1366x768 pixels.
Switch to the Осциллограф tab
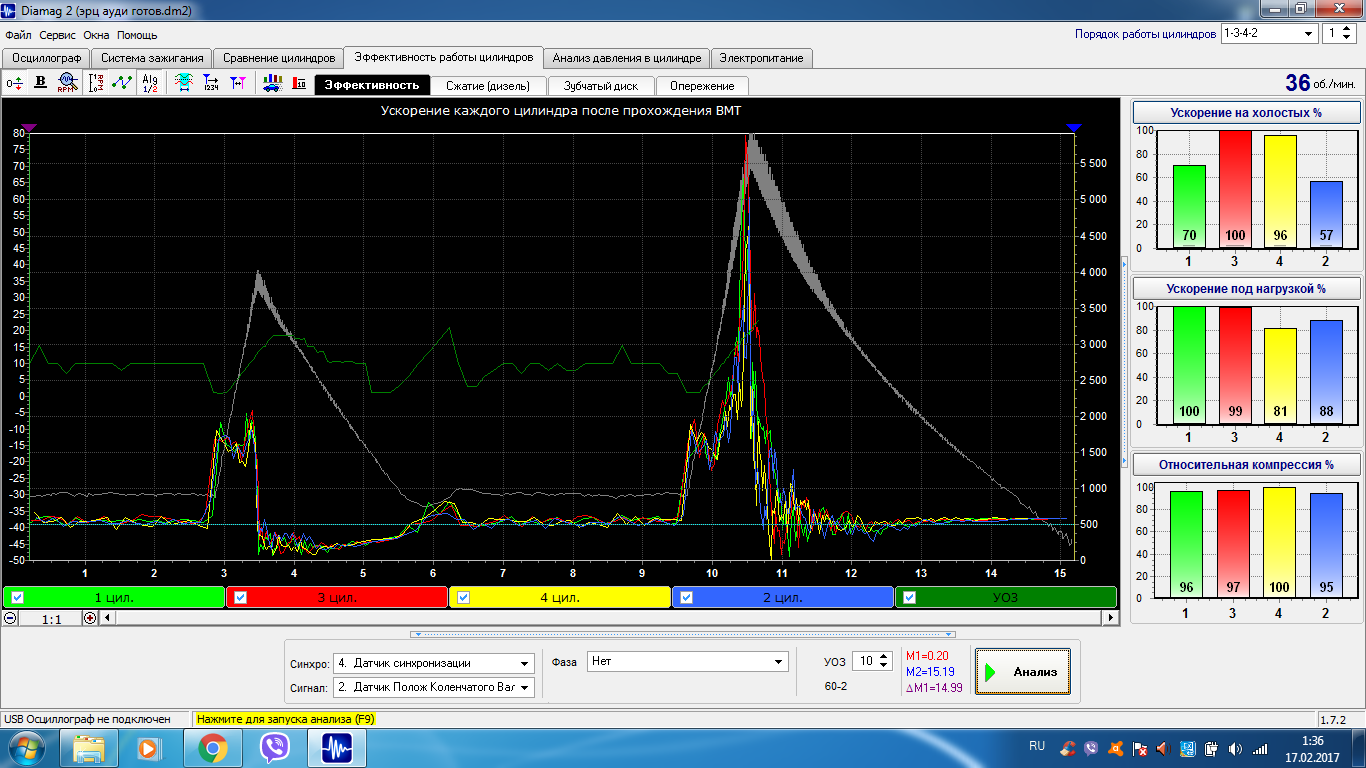(x=46, y=58)
